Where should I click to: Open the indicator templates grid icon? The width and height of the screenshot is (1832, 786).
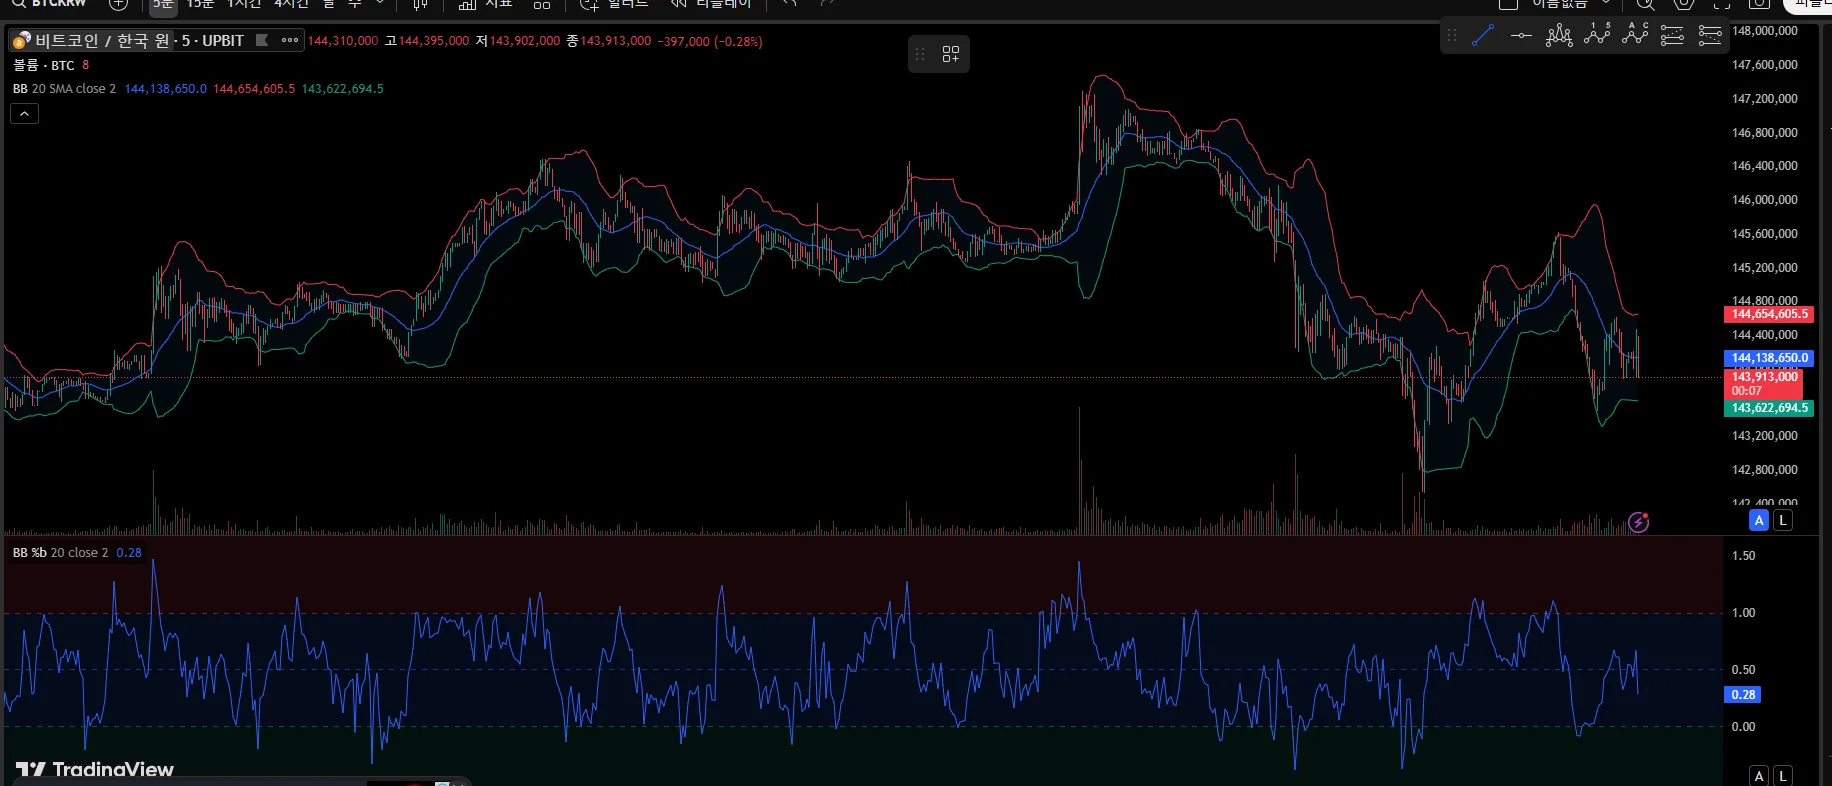point(542,4)
